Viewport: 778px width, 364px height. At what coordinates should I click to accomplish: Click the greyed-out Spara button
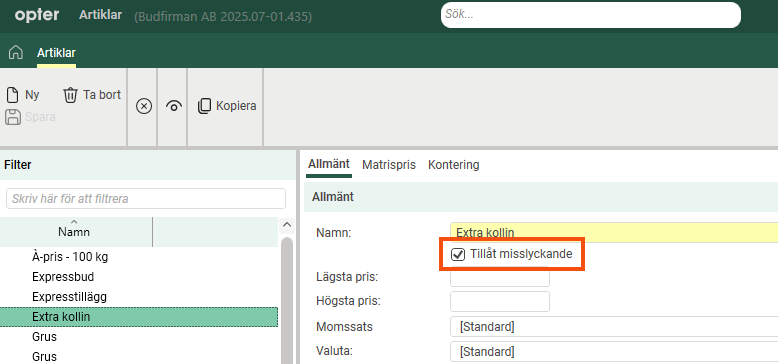(30, 117)
